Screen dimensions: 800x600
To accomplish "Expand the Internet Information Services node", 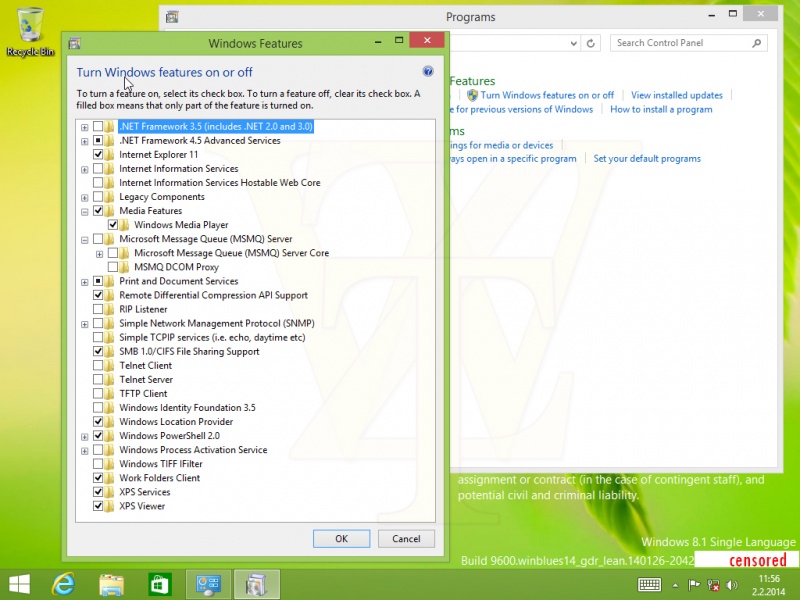I will coord(85,169).
